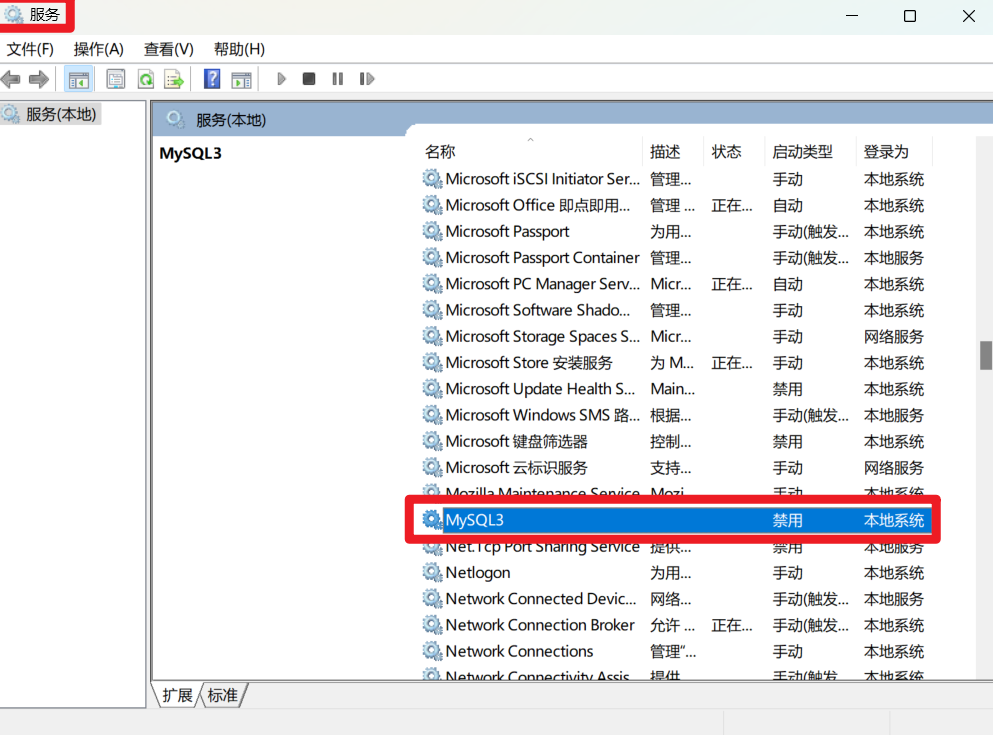The height and width of the screenshot is (735, 993).
Task: Open the 操作(A) menu
Action: (98, 49)
